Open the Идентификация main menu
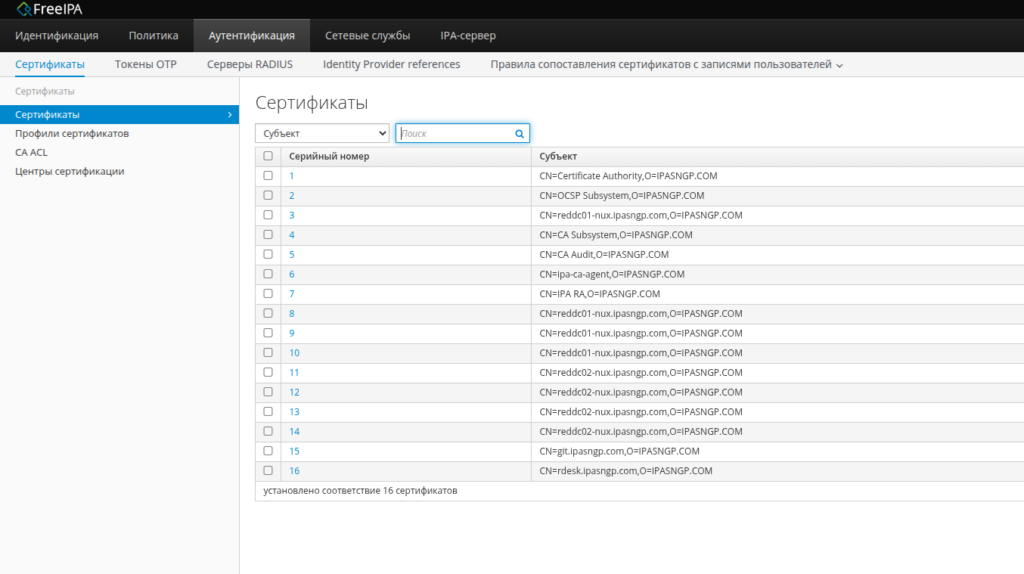 tap(57, 35)
